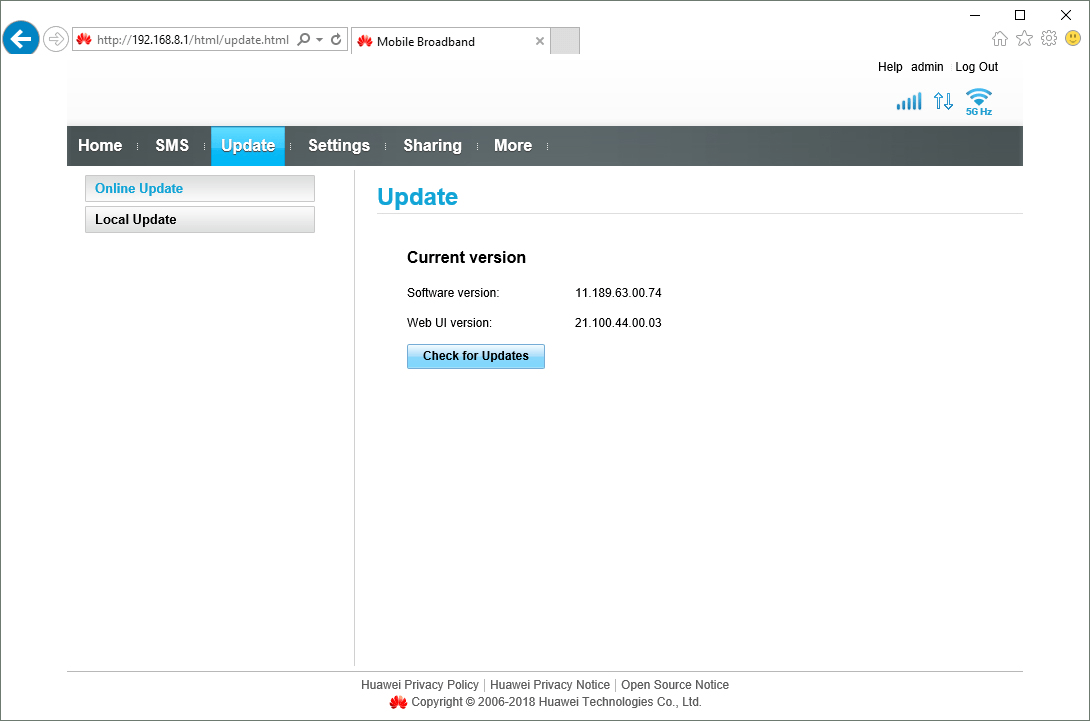Click the 5G Hz Wi-Fi status icon
The width and height of the screenshot is (1090, 721).
pyautogui.click(x=978, y=100)
